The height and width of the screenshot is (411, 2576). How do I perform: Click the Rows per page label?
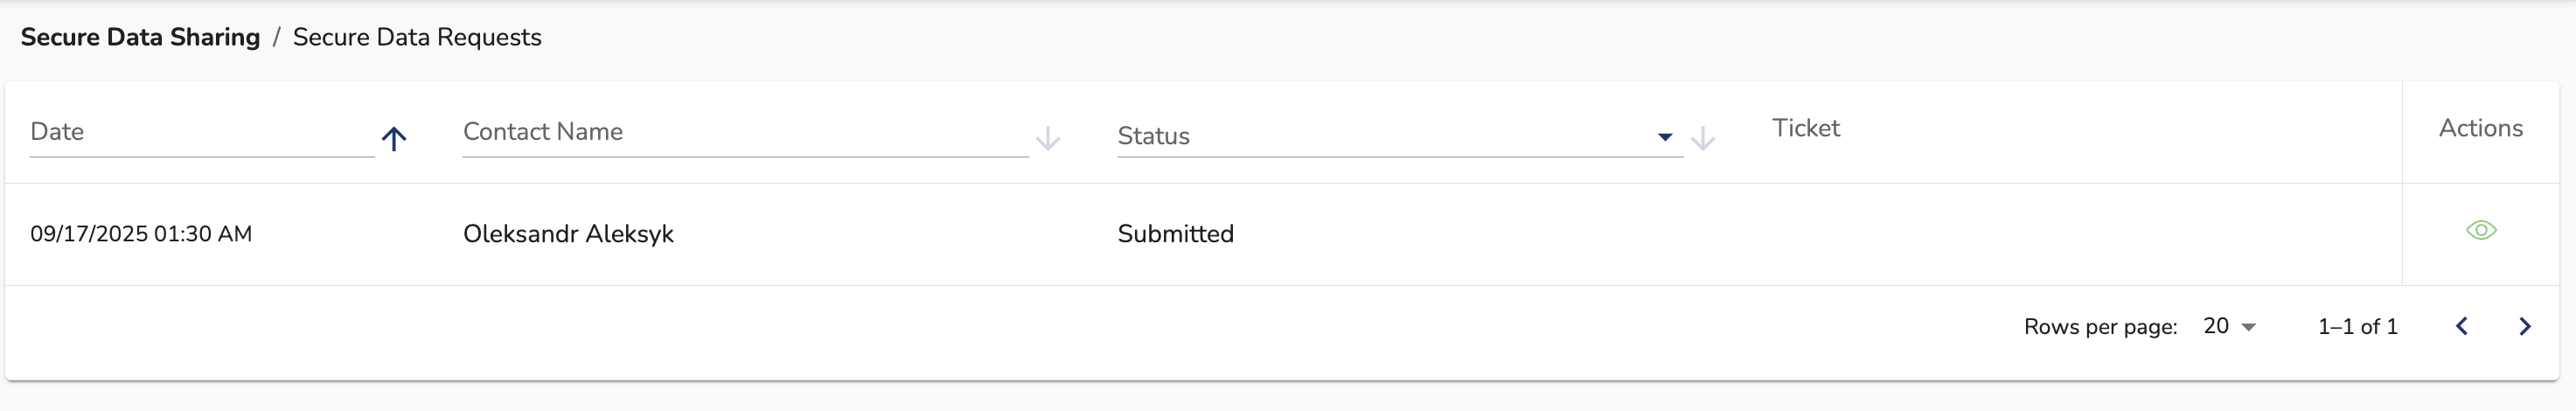2100,327
